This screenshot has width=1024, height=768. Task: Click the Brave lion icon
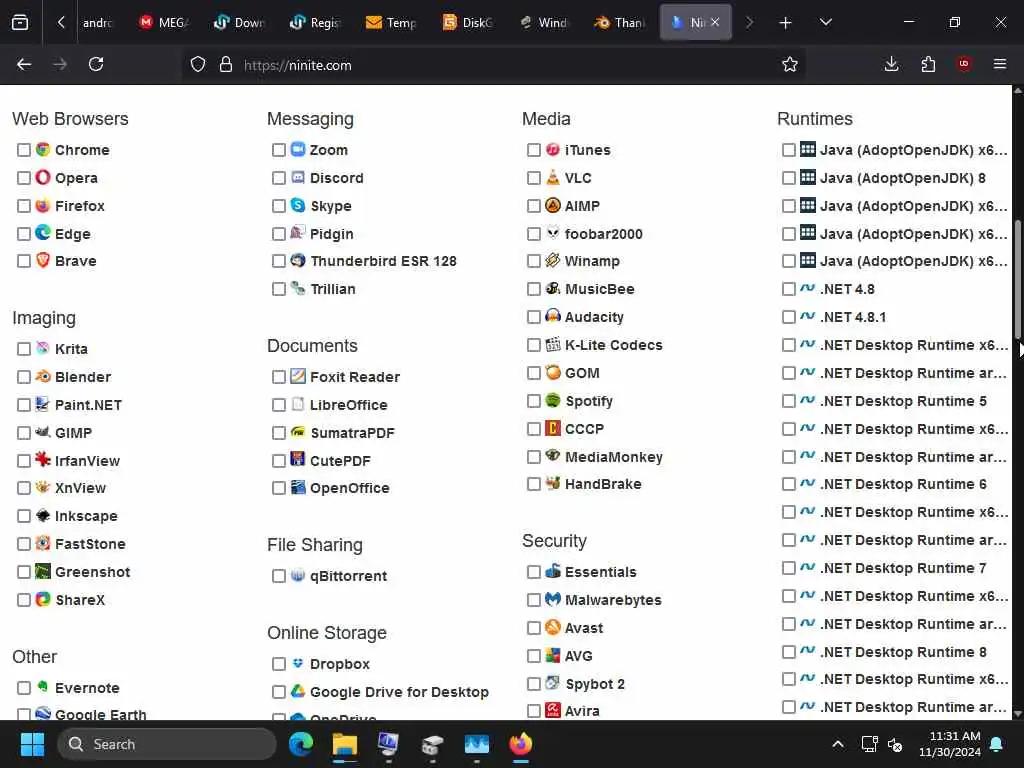pyautogui.click(x=43, y=261)
